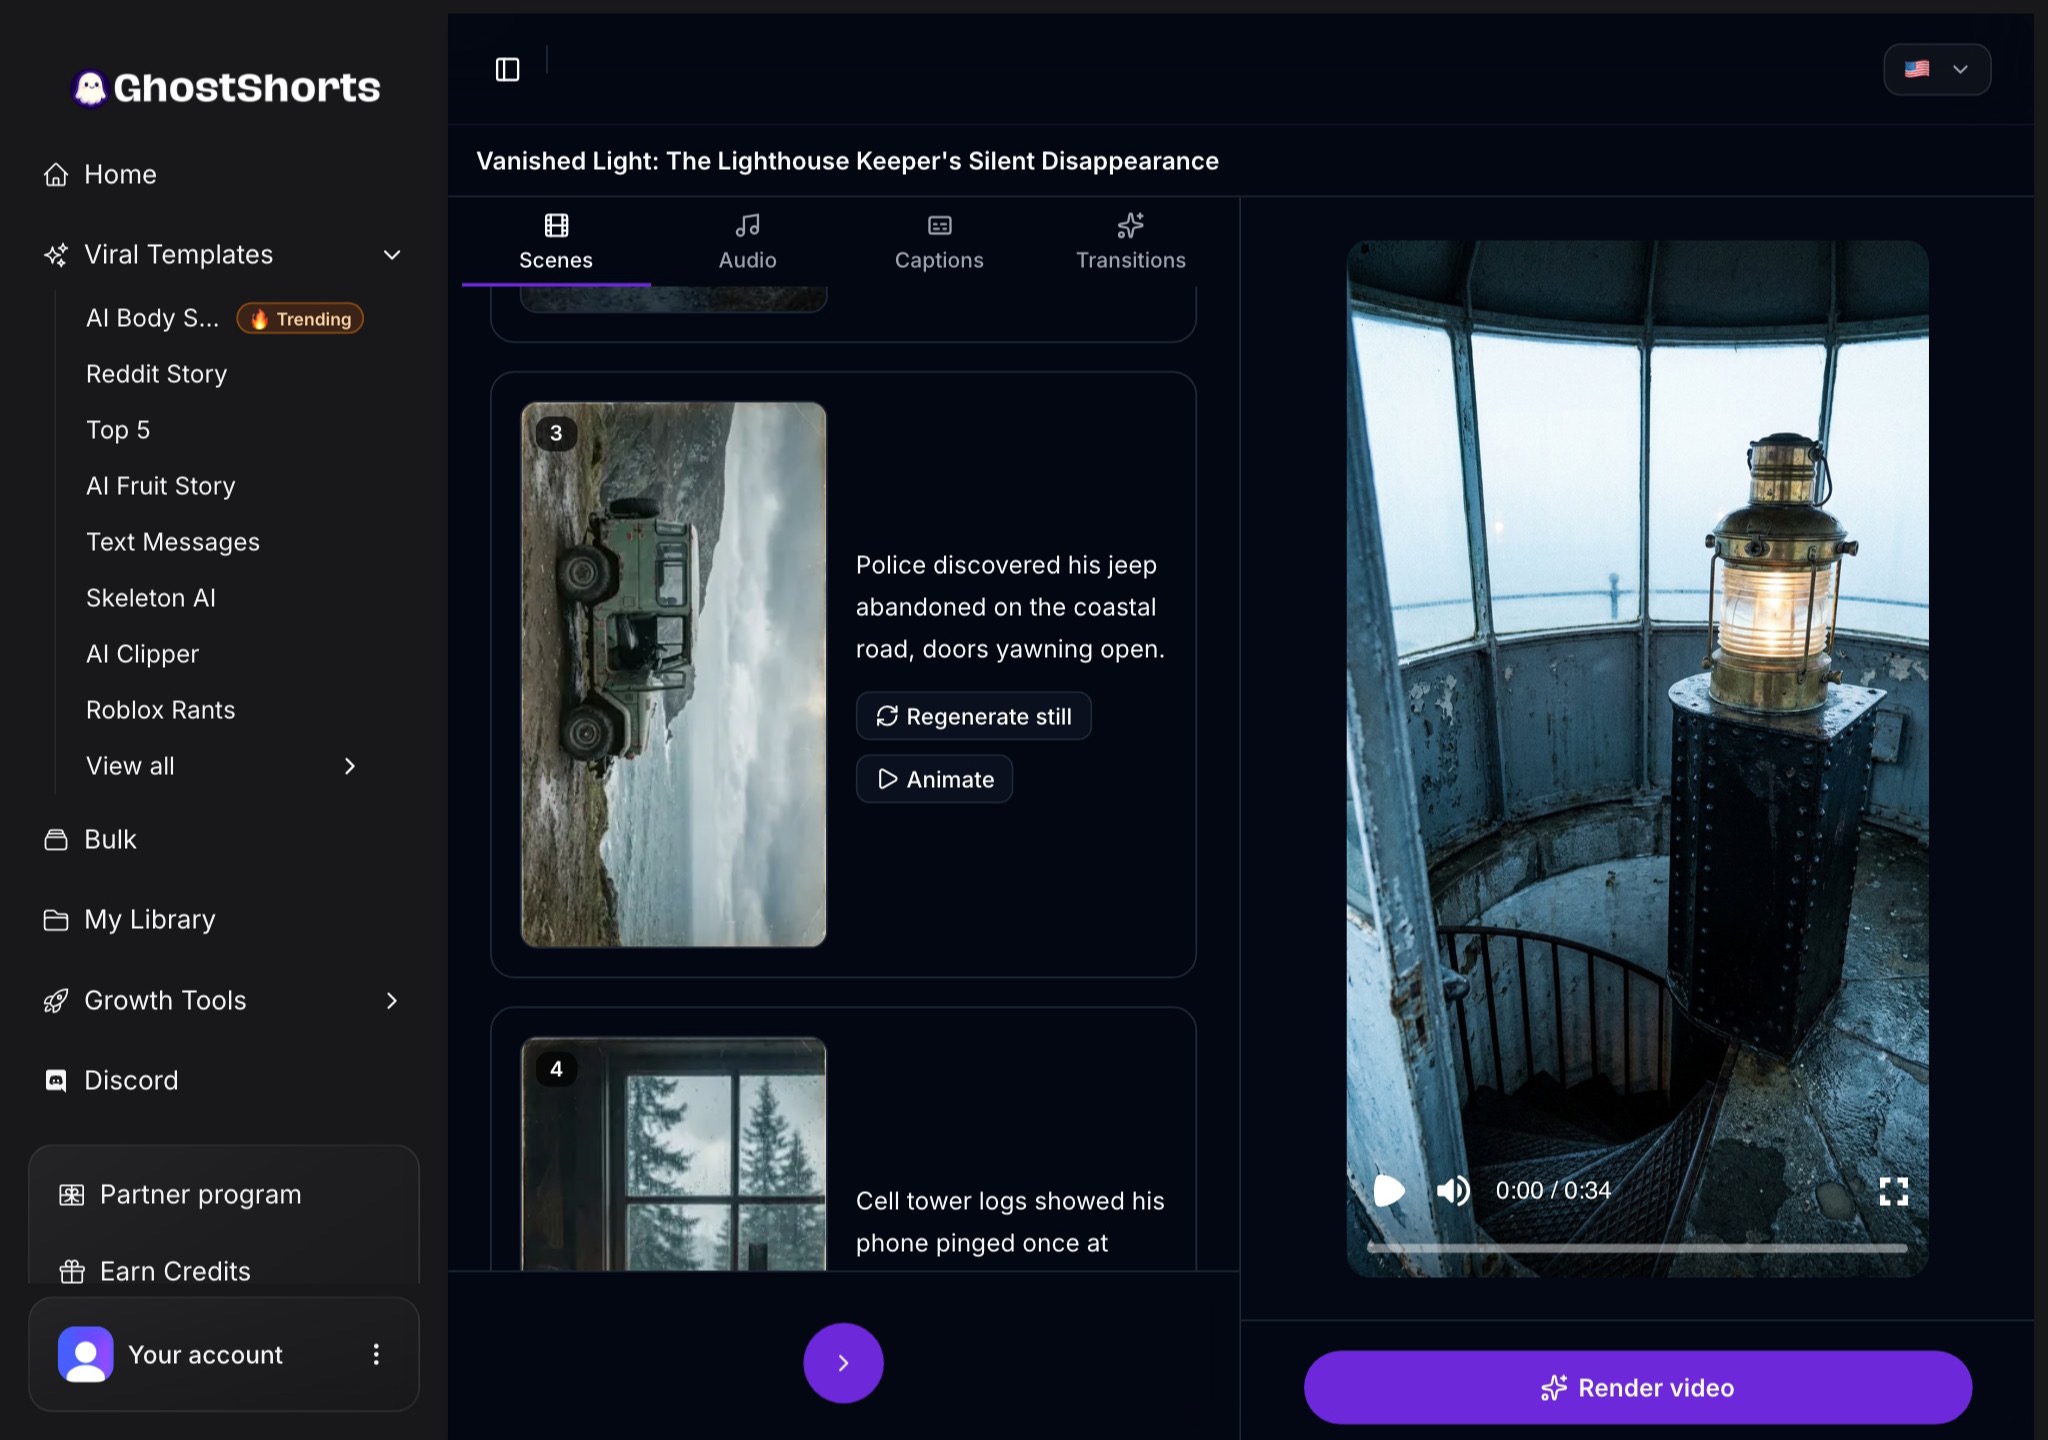Select the scene 3 jeep thumbnail
Viewport: 2048px width, 1440px height.
click(x=674, y=674)
